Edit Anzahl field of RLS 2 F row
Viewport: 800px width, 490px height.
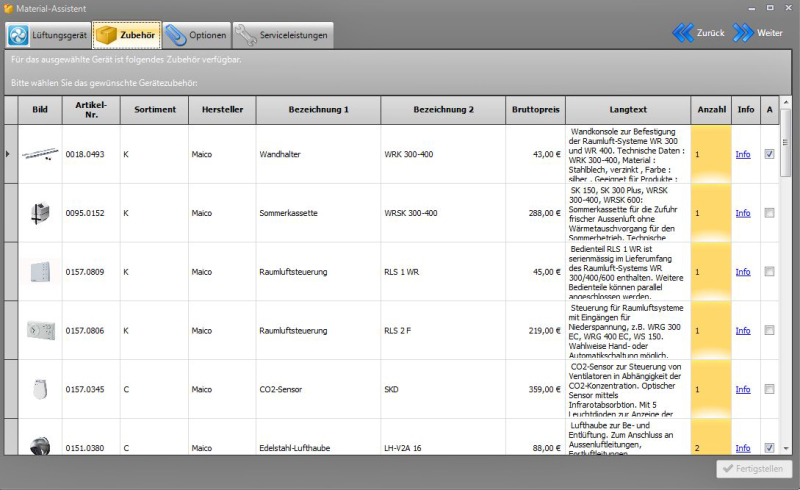711,330
